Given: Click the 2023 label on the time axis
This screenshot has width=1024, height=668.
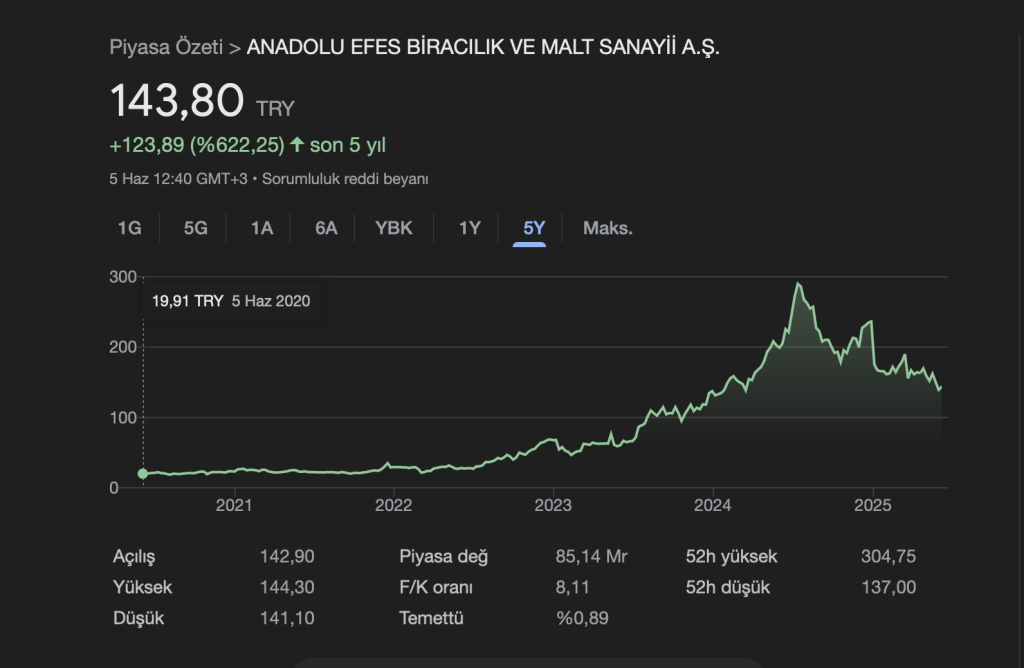Looking at the screenshot, I should pyautogui.click(x=553, y=505).
